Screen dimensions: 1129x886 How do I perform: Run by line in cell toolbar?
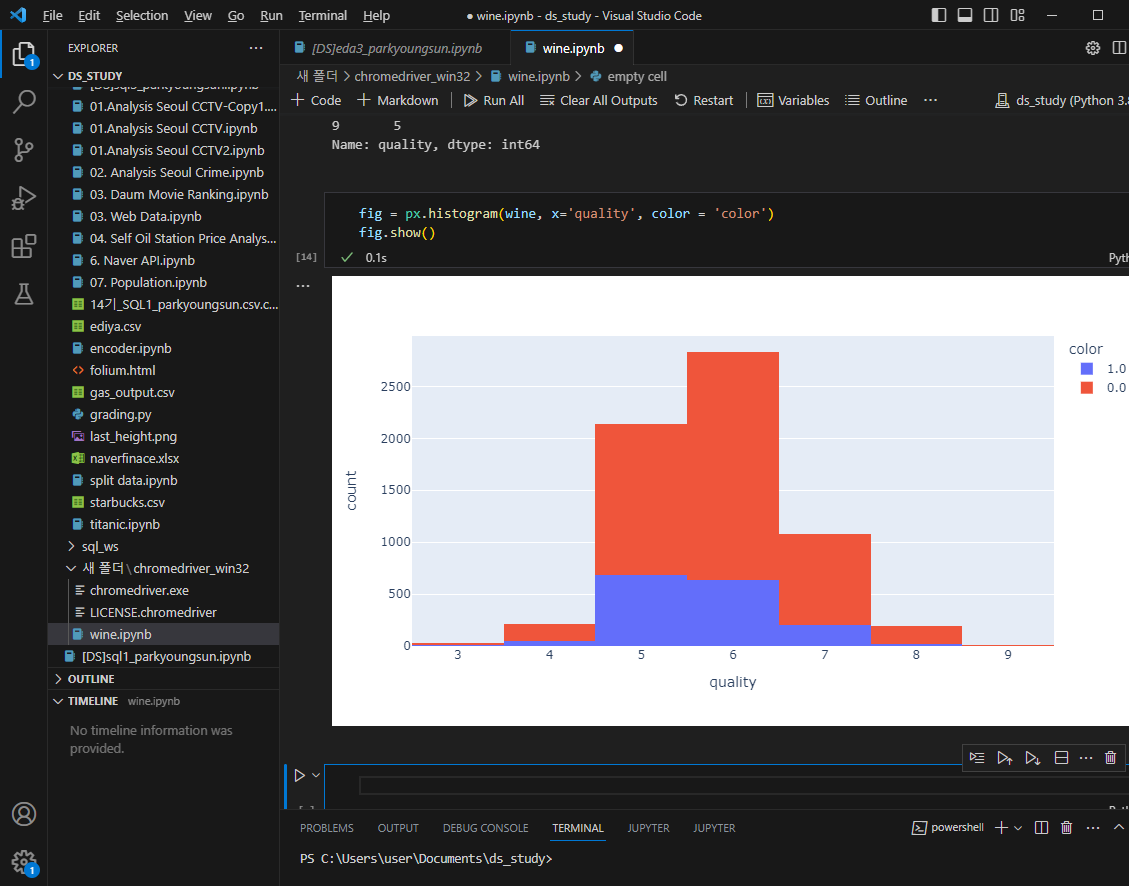[x=977, y=757]
